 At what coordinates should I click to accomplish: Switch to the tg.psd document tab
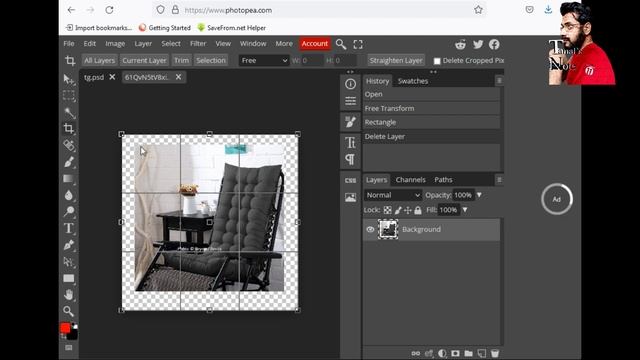pos(94,77)
